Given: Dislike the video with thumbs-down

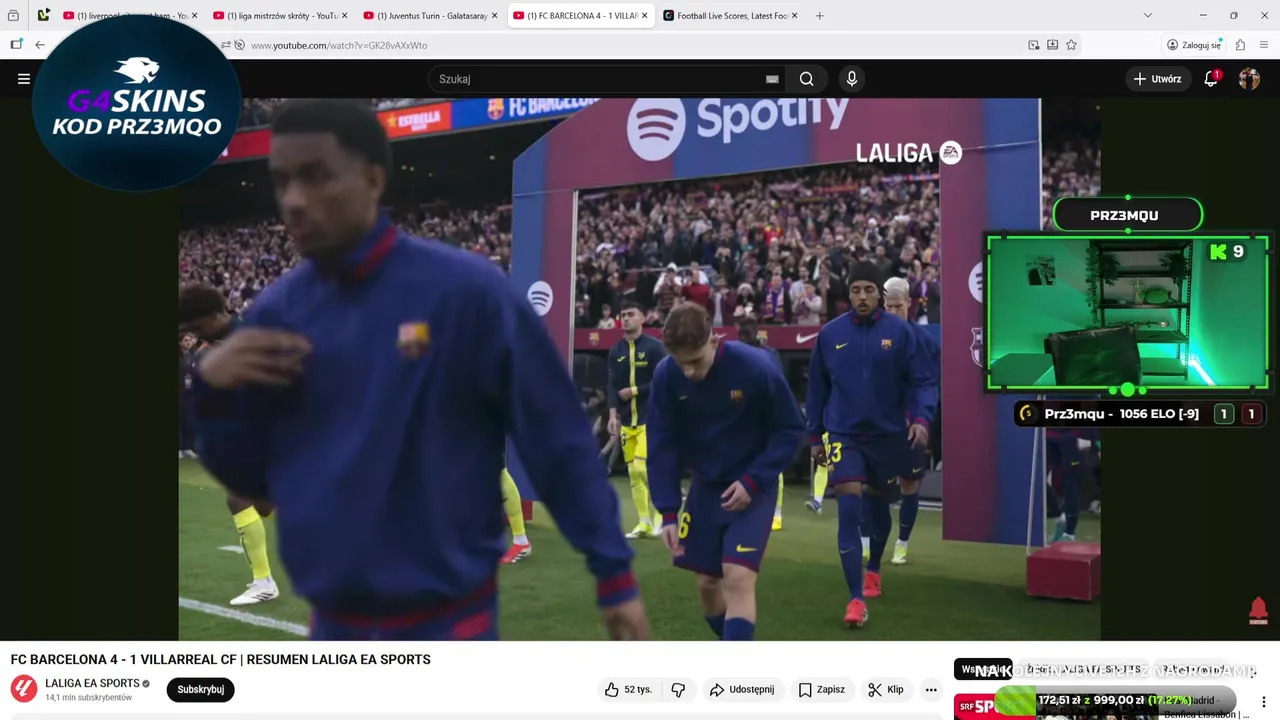Looking at the screenshot, I should (679, 689).
